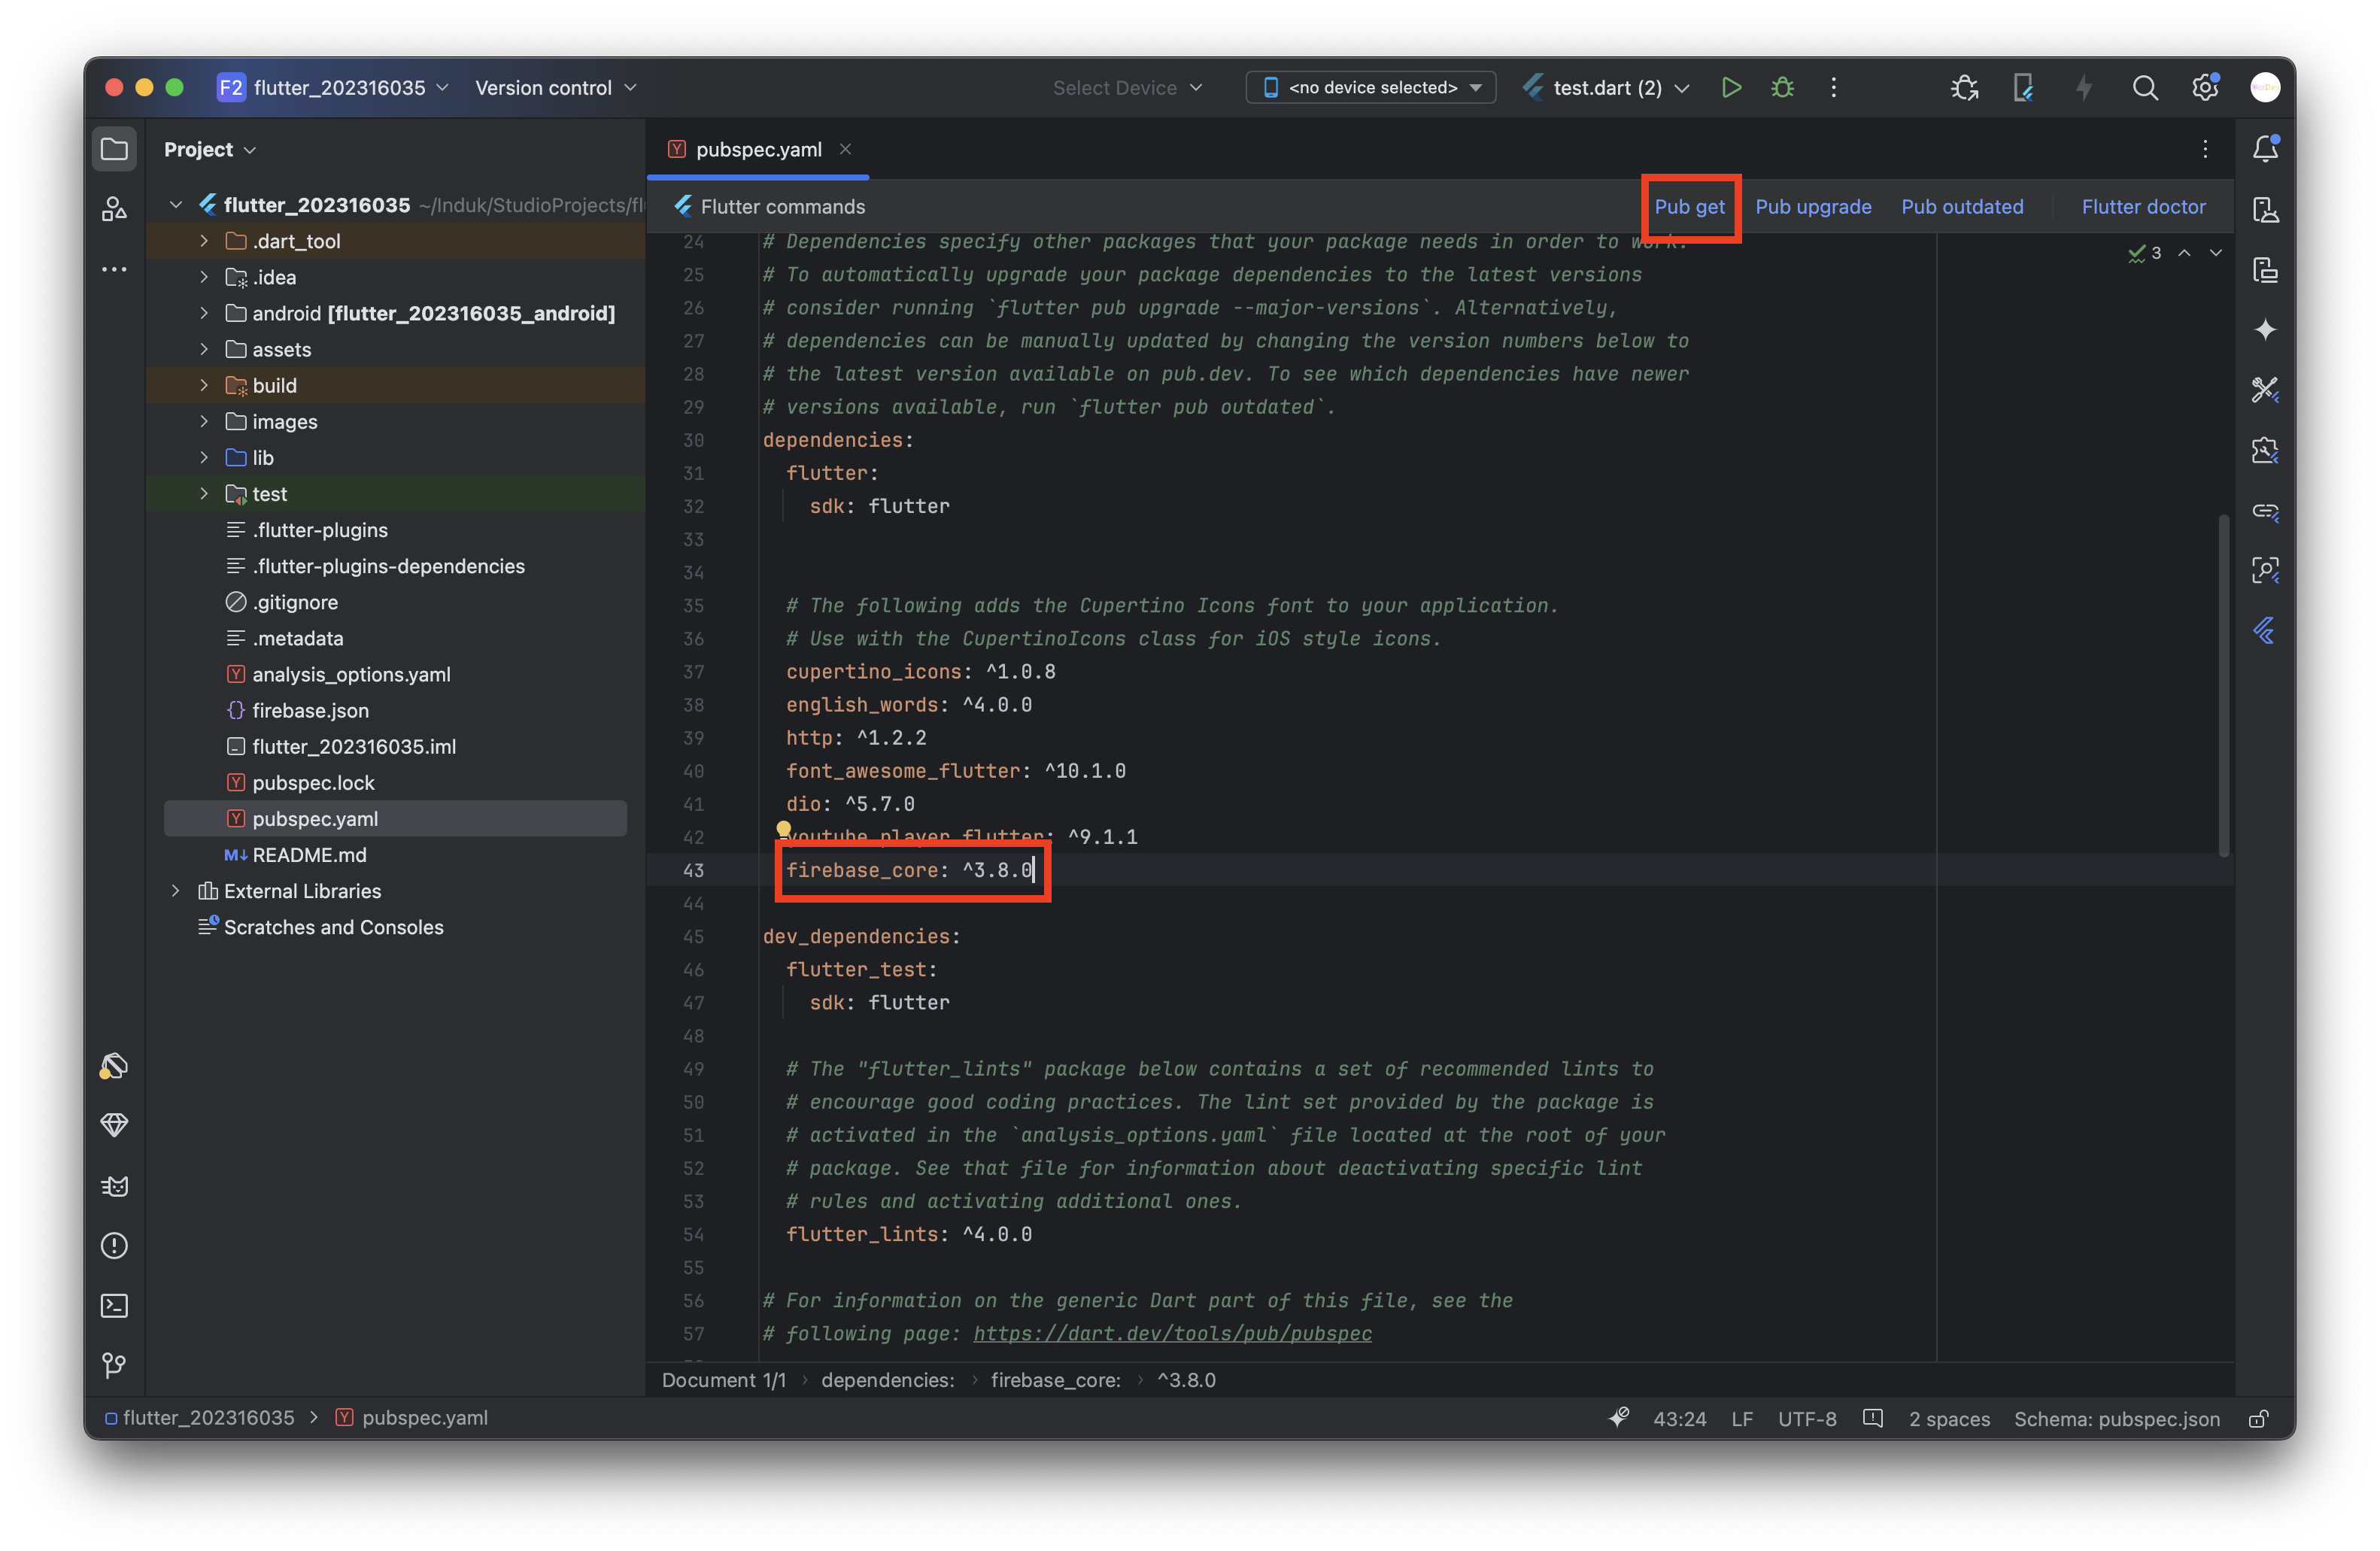The image size is (2380, 1551).
Task: Click the green Debug bug icon
Action: point(1782,88)
